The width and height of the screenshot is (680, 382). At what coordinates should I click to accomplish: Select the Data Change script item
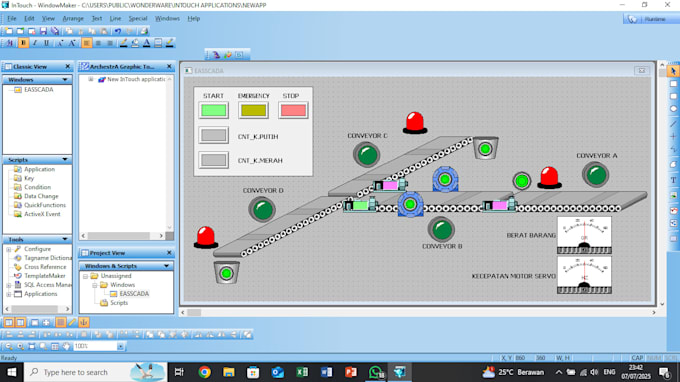point(41,196)
